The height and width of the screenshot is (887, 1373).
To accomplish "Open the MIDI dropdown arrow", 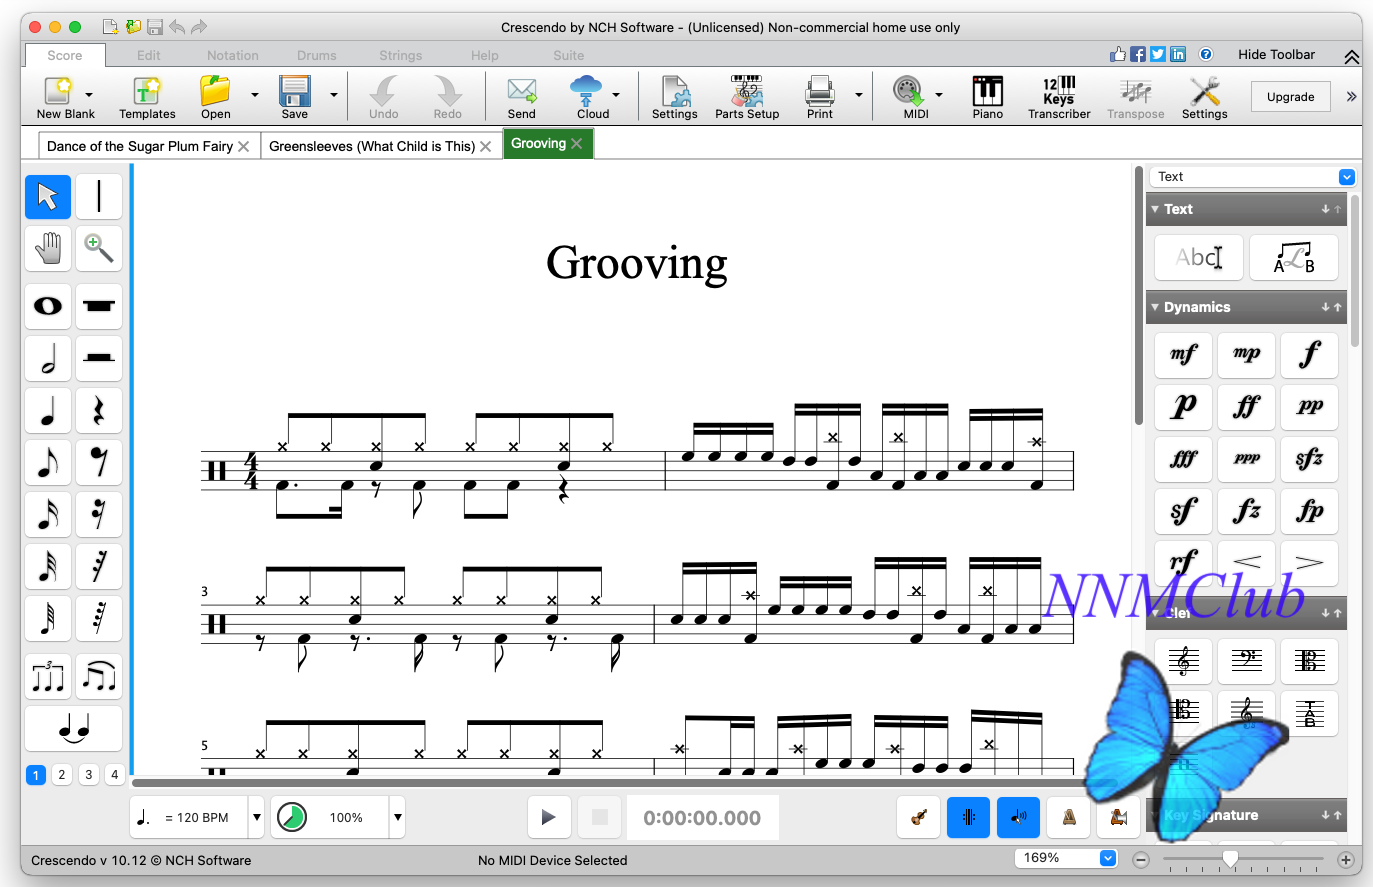I will point(939,95).
